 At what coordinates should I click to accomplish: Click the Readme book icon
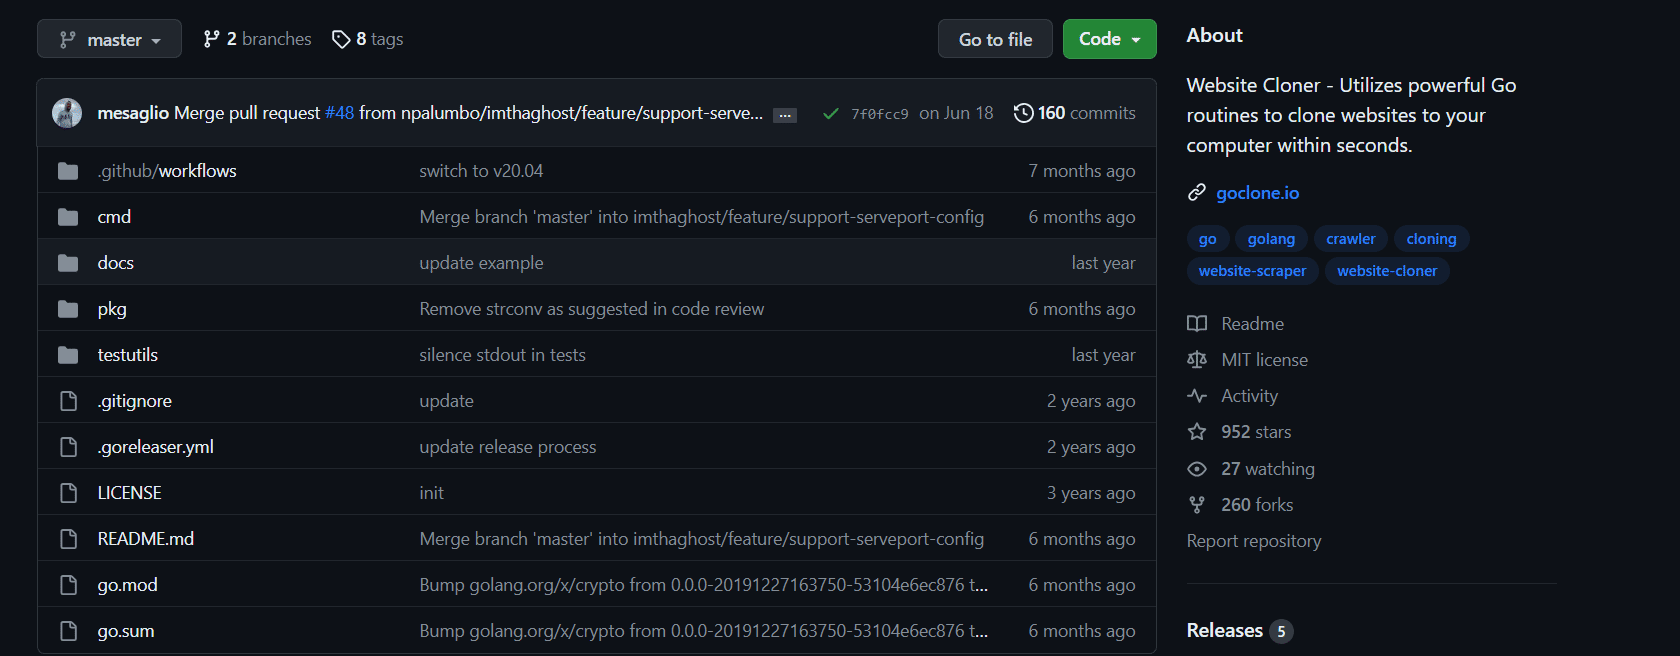click(1197, 324)
